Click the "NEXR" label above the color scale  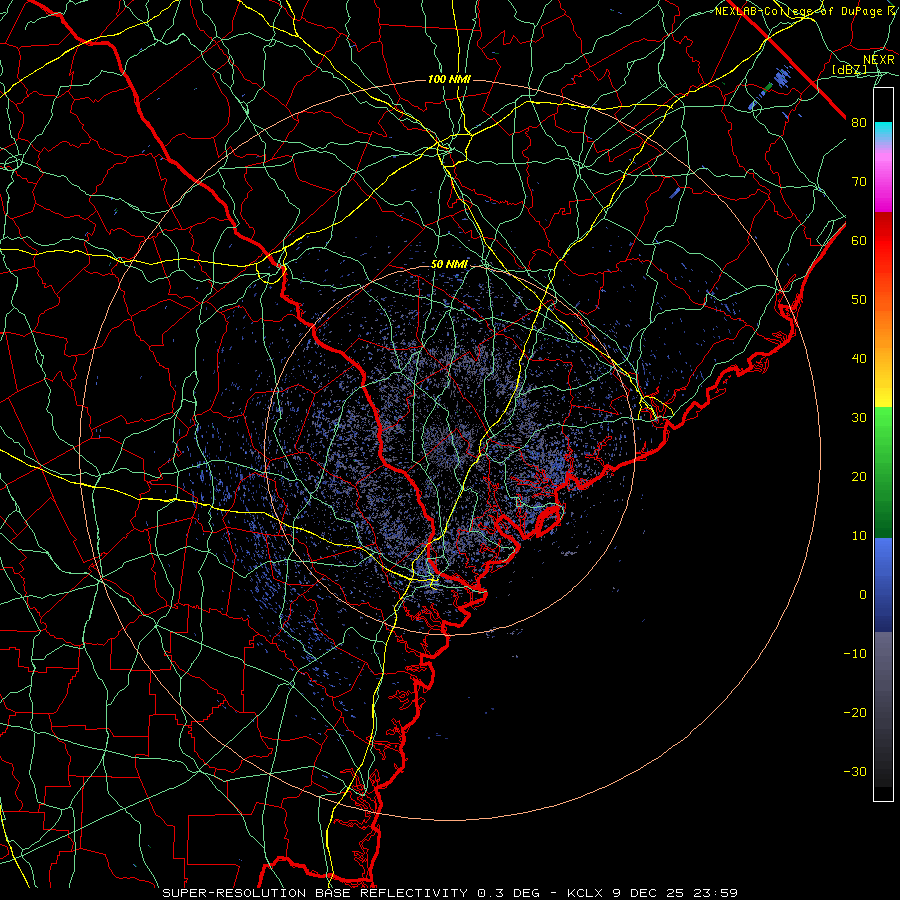click(879, 60)
